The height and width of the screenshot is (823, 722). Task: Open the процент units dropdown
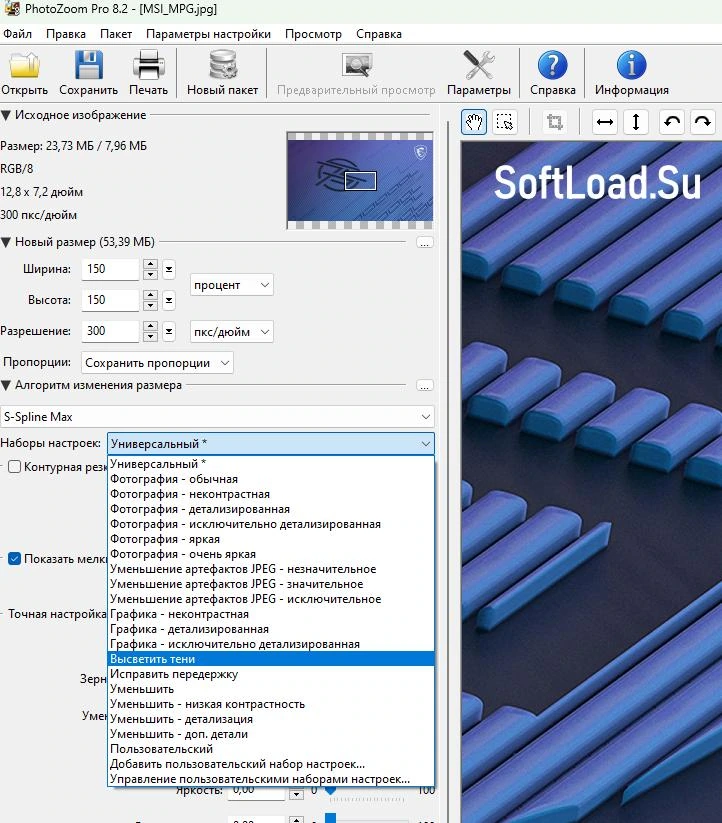point(231,285)
